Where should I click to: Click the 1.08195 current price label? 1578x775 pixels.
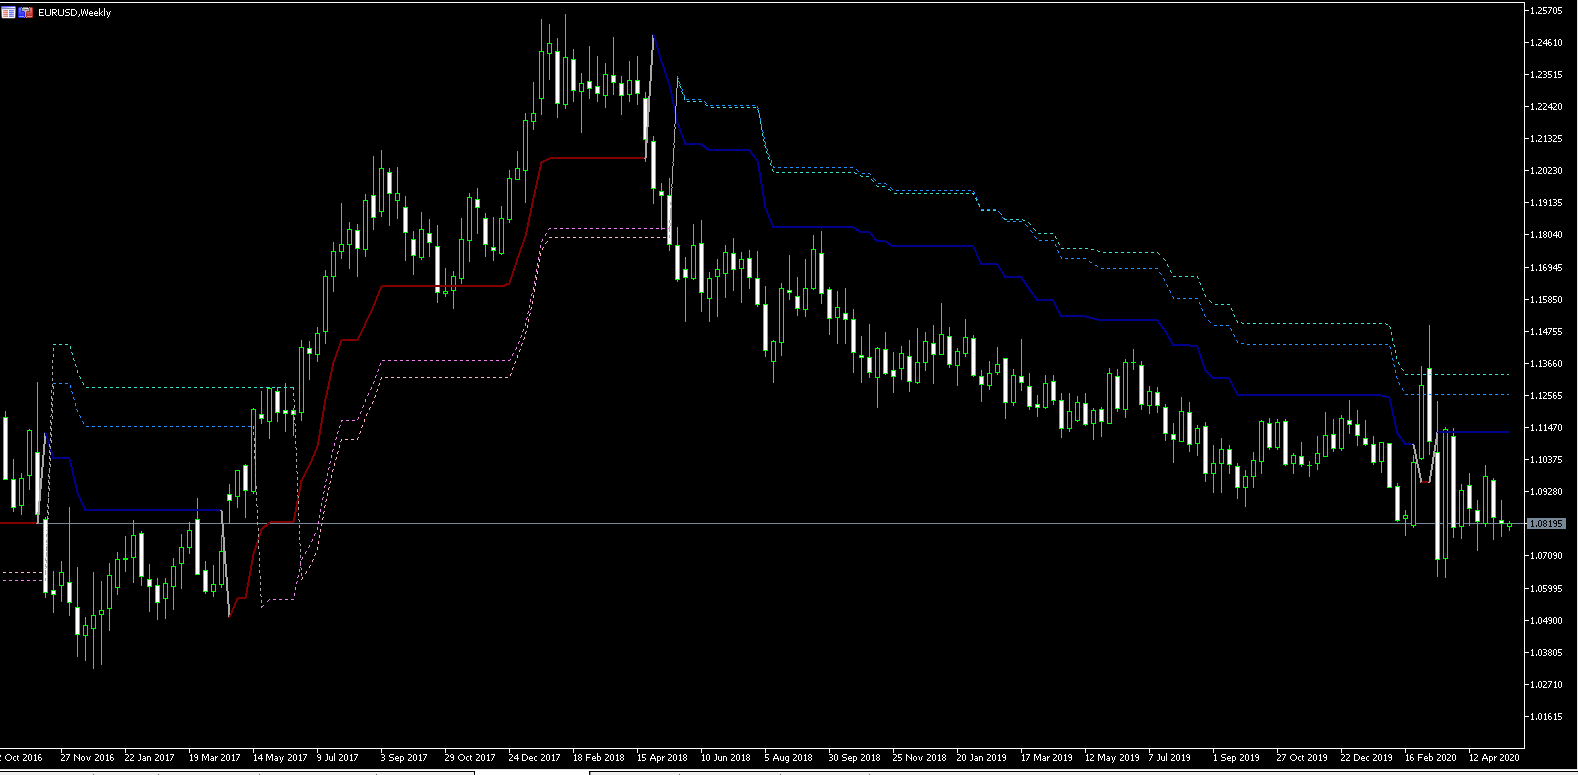click(x=1546, y=523)
